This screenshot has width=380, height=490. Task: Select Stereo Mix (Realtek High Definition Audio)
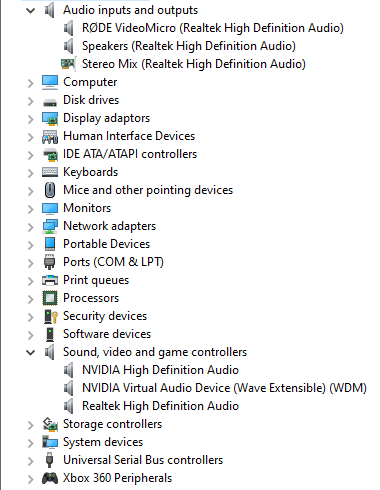194,64
